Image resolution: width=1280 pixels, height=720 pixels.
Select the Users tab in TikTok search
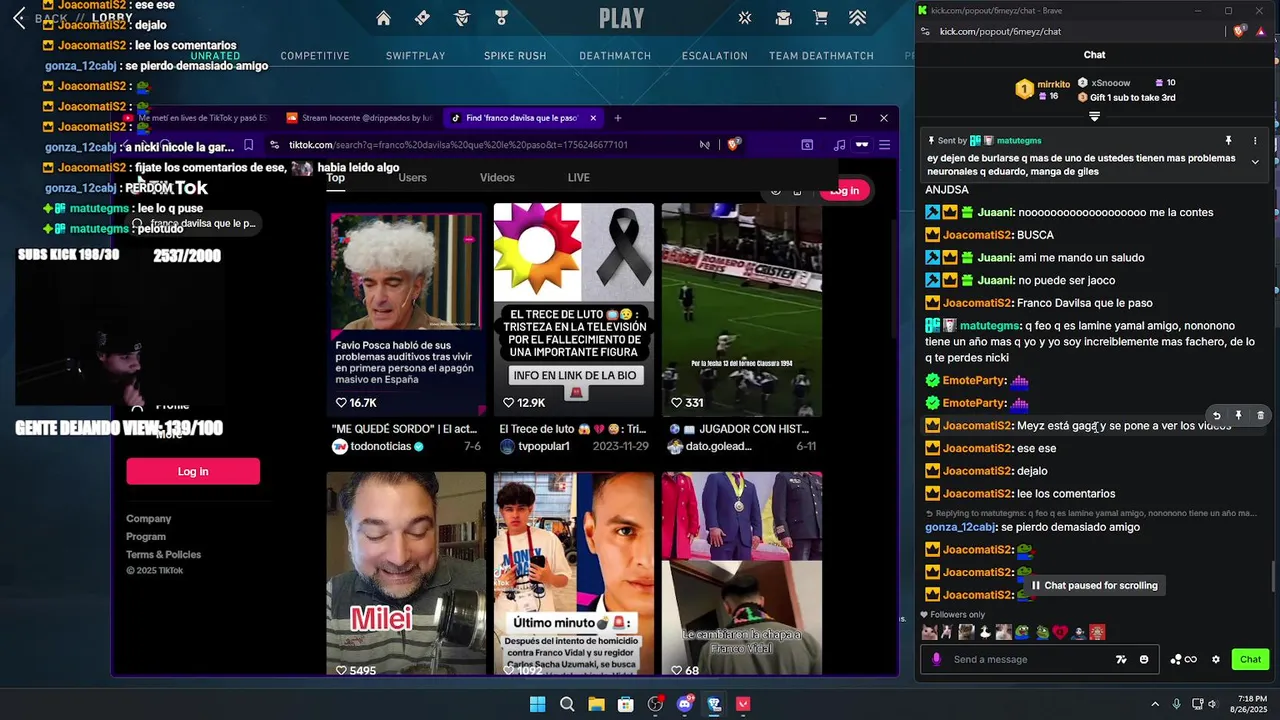tap(412, 178)
